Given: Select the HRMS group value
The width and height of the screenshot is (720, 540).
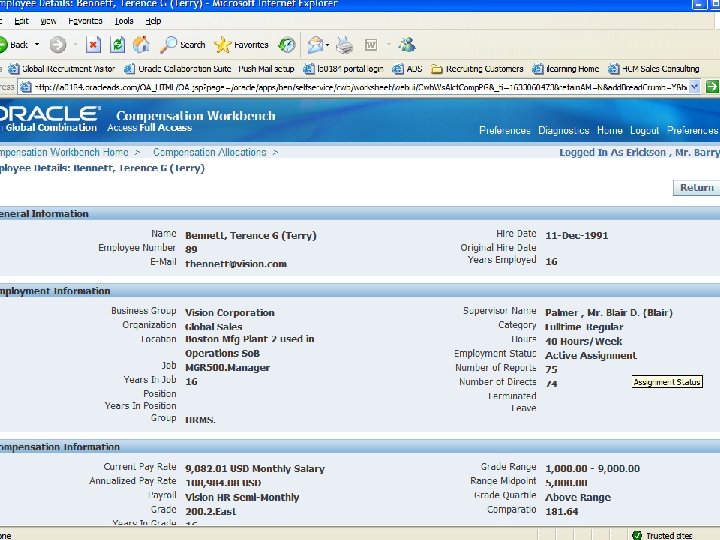Looking at the screenshot, I should 200,420.
